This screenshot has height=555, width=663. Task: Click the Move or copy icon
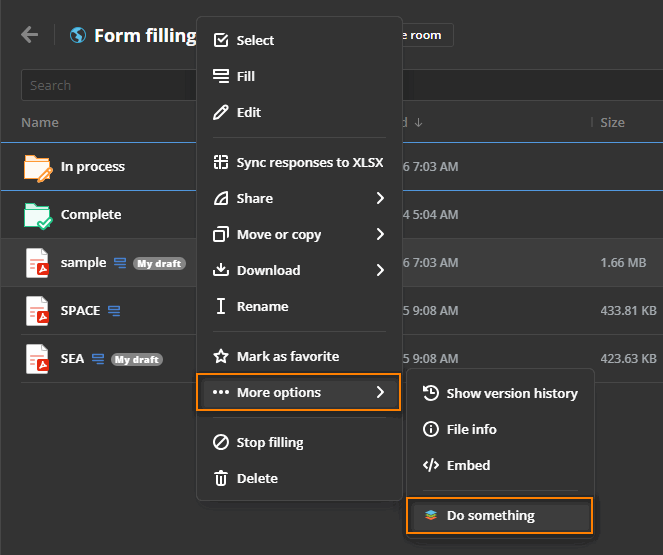click(x=221, y=234)
